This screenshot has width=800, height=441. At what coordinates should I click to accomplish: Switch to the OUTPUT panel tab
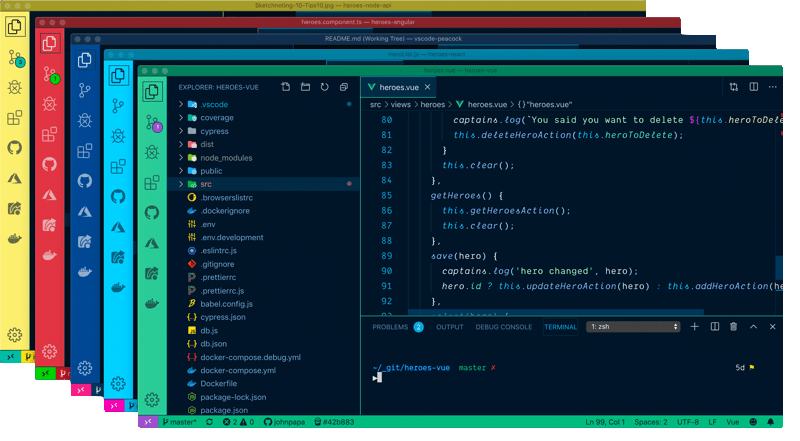point(449,327)
